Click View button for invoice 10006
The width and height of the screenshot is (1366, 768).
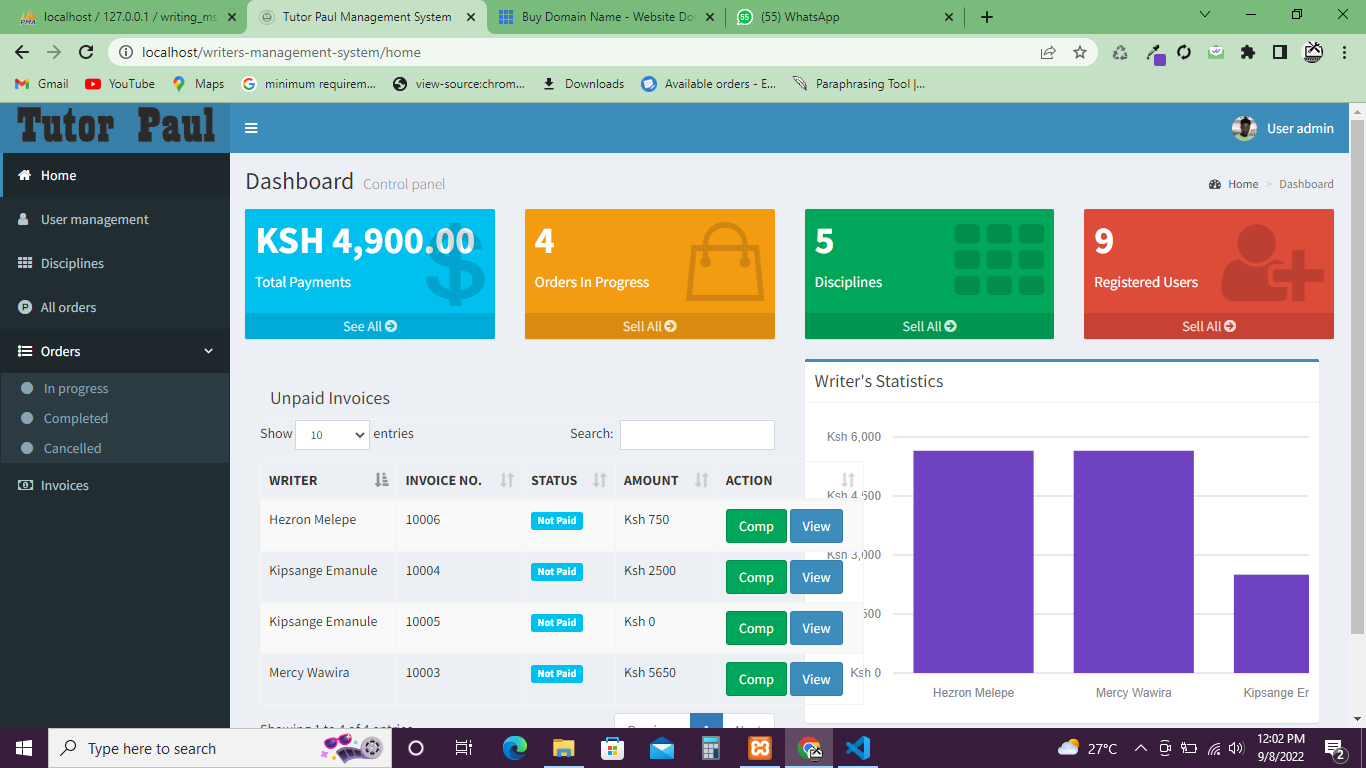coord(816,526)
